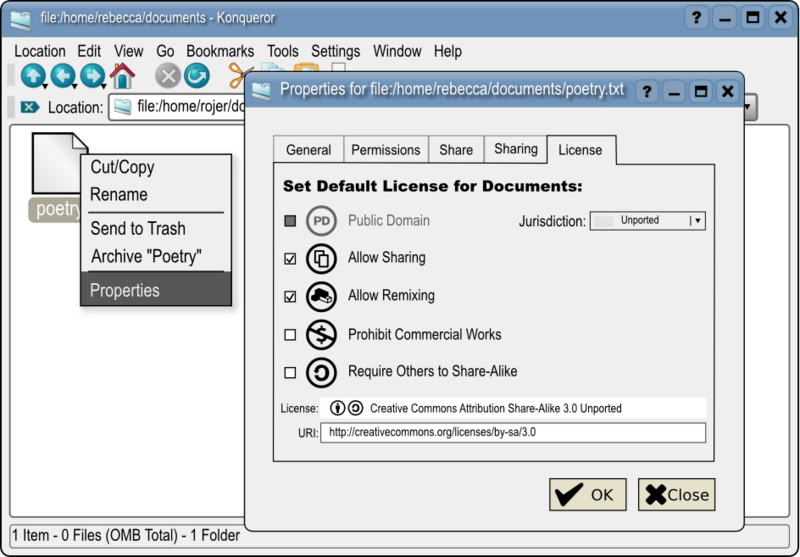Click the Creative Commons license name text
The image size is (800, 557).
[x=496, y=409]
